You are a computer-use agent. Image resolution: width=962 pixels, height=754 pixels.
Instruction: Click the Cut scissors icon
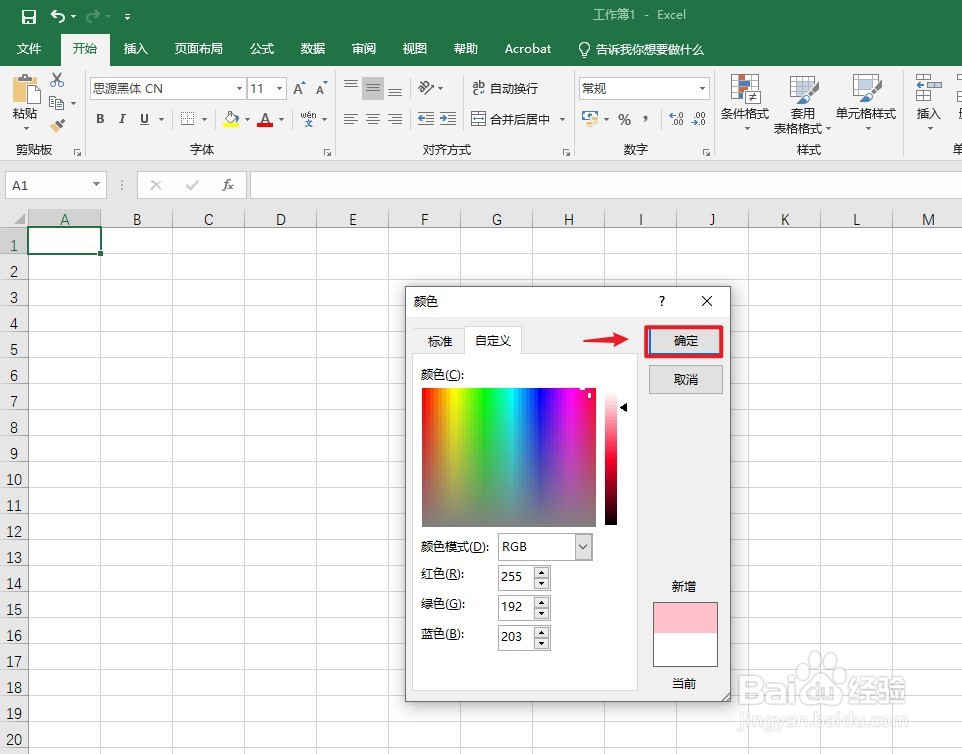click(57, 80)
